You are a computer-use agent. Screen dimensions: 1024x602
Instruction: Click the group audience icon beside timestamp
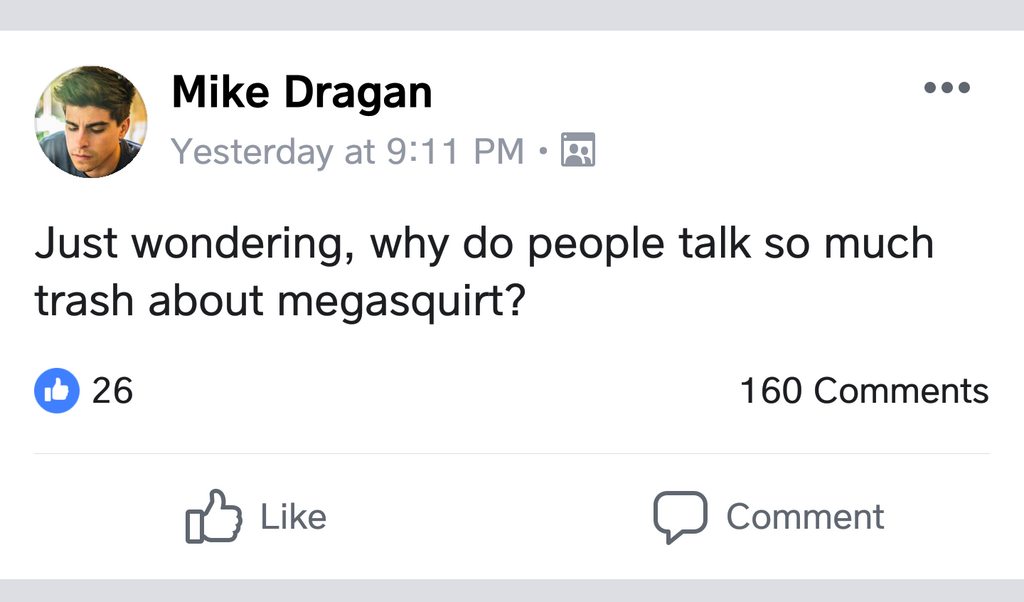(x=578, y=150)
